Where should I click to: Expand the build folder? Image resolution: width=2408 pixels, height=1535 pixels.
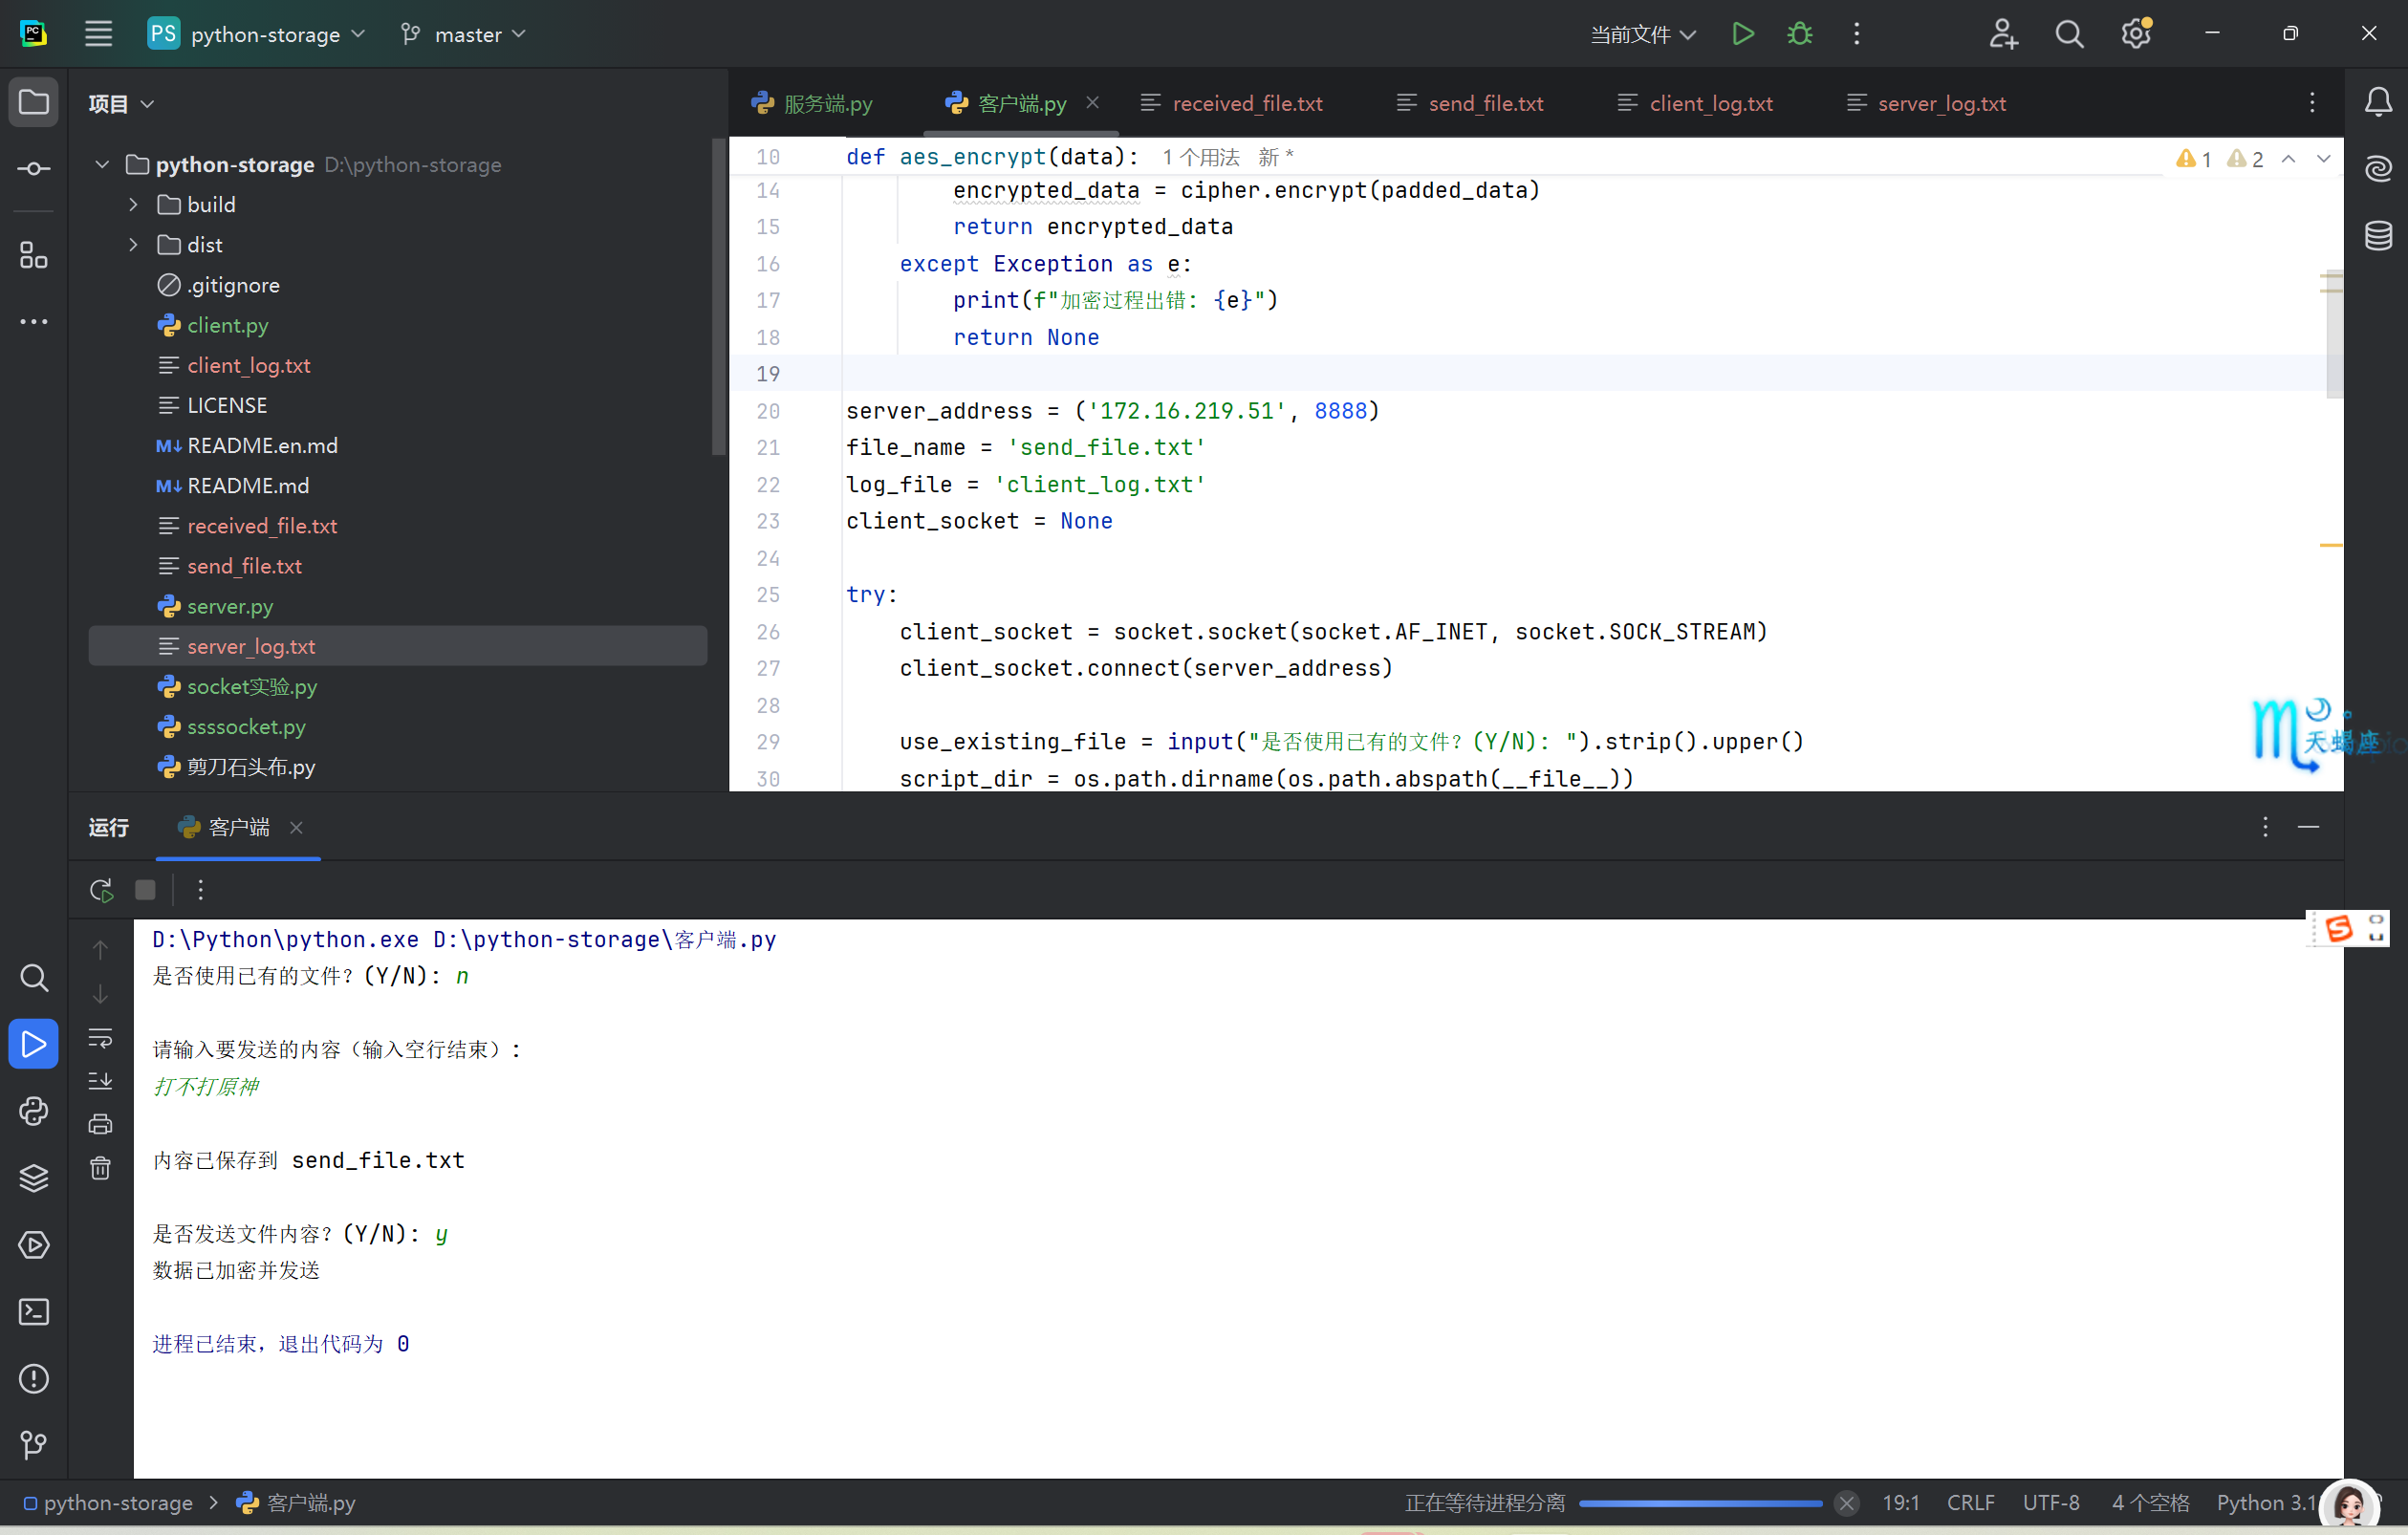(x=133, y=204)
